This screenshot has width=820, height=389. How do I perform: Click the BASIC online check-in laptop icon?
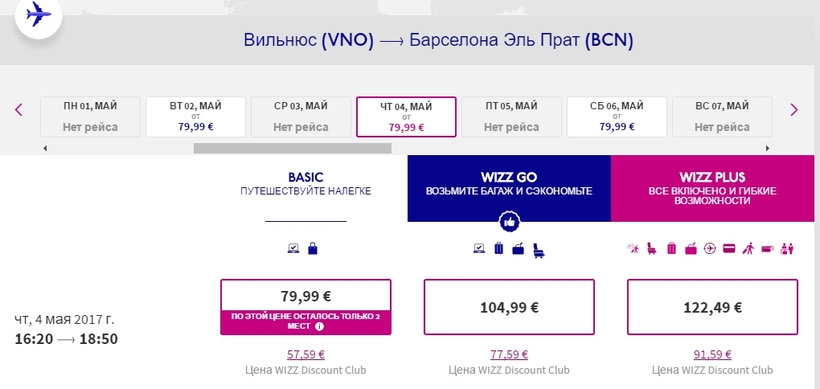293,248
